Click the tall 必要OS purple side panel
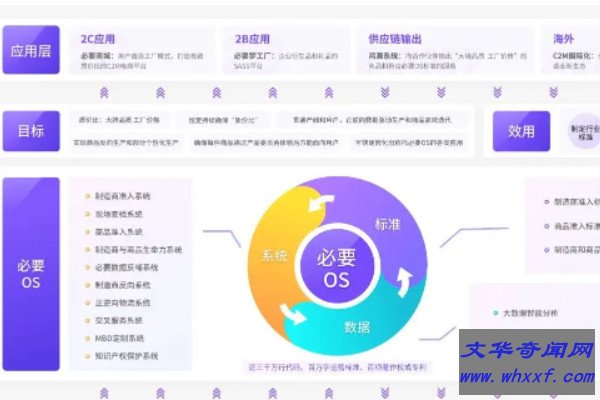600x400 pixels. pyautogui.click(x=31, y=272)
